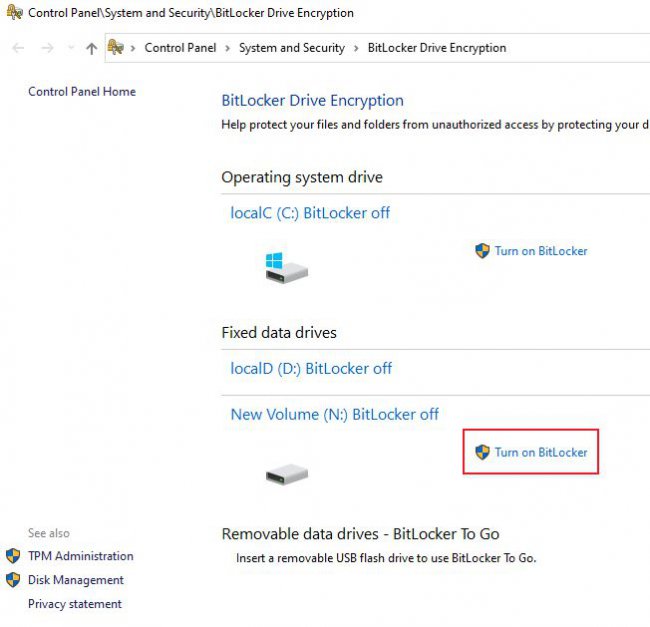Click shield icon next to TPM Administration
The height and width of the screenshot is (627, 650).
[x=13, y=556]
